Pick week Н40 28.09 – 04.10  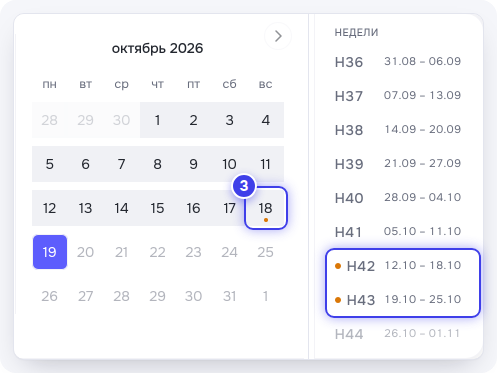pyautogui.click(x=398, y=198)
